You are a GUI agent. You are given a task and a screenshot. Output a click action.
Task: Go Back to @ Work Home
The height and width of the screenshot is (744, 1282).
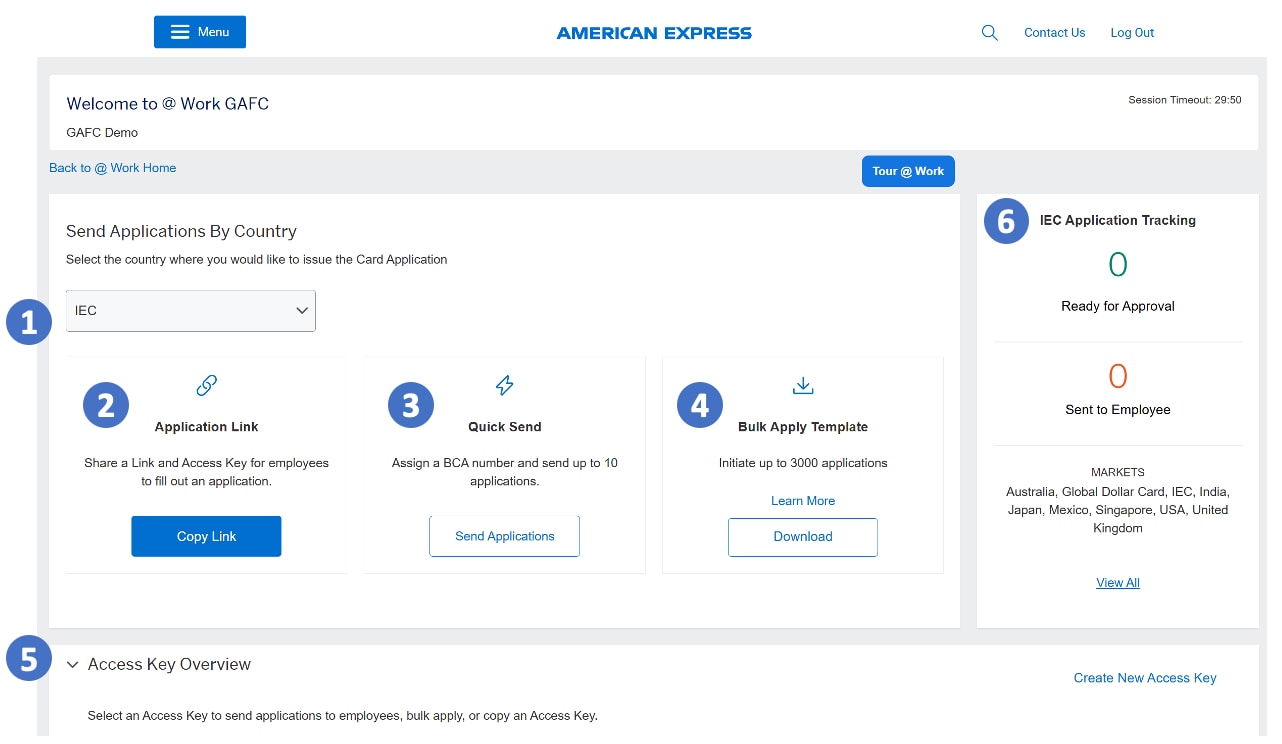coord(113,168)
